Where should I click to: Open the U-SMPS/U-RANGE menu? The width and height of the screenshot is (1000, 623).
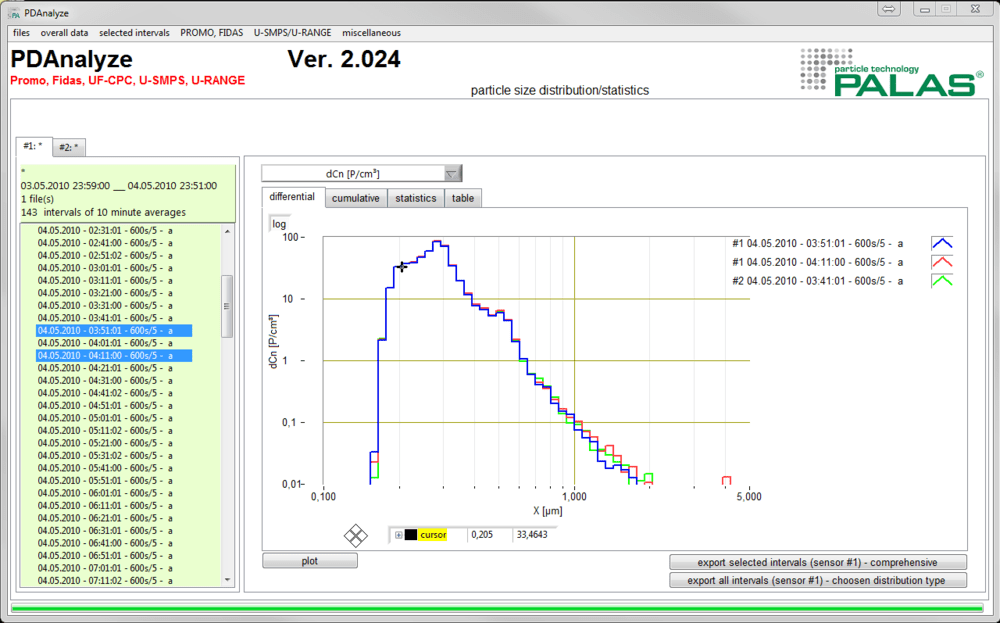(x=292, y=33)
